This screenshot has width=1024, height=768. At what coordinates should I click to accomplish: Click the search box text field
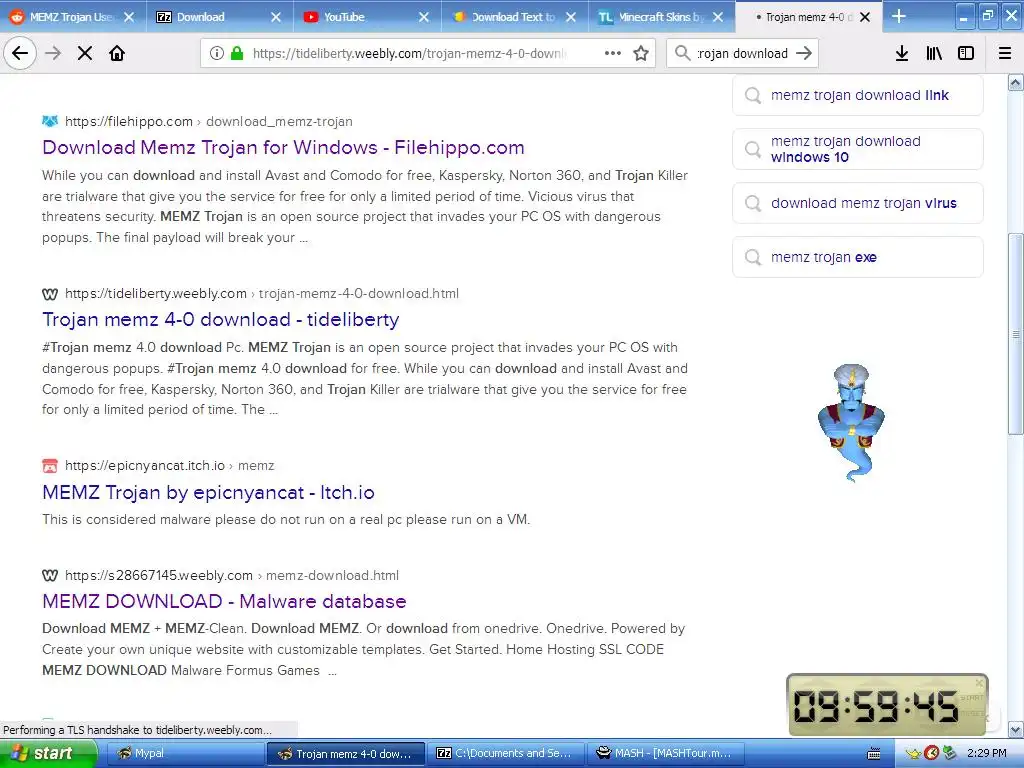point(742,53)
